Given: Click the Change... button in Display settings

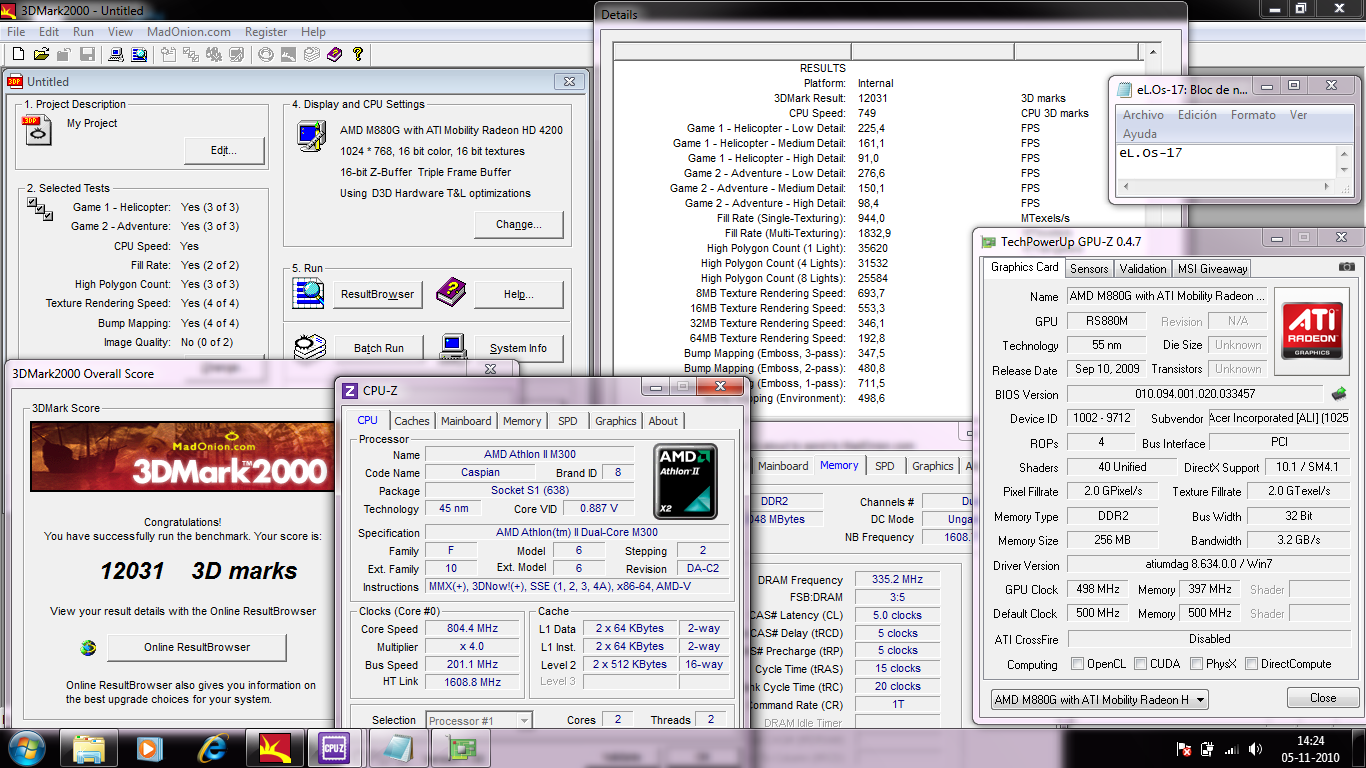Looking at the screenshot, I should (x=518, y=224).
